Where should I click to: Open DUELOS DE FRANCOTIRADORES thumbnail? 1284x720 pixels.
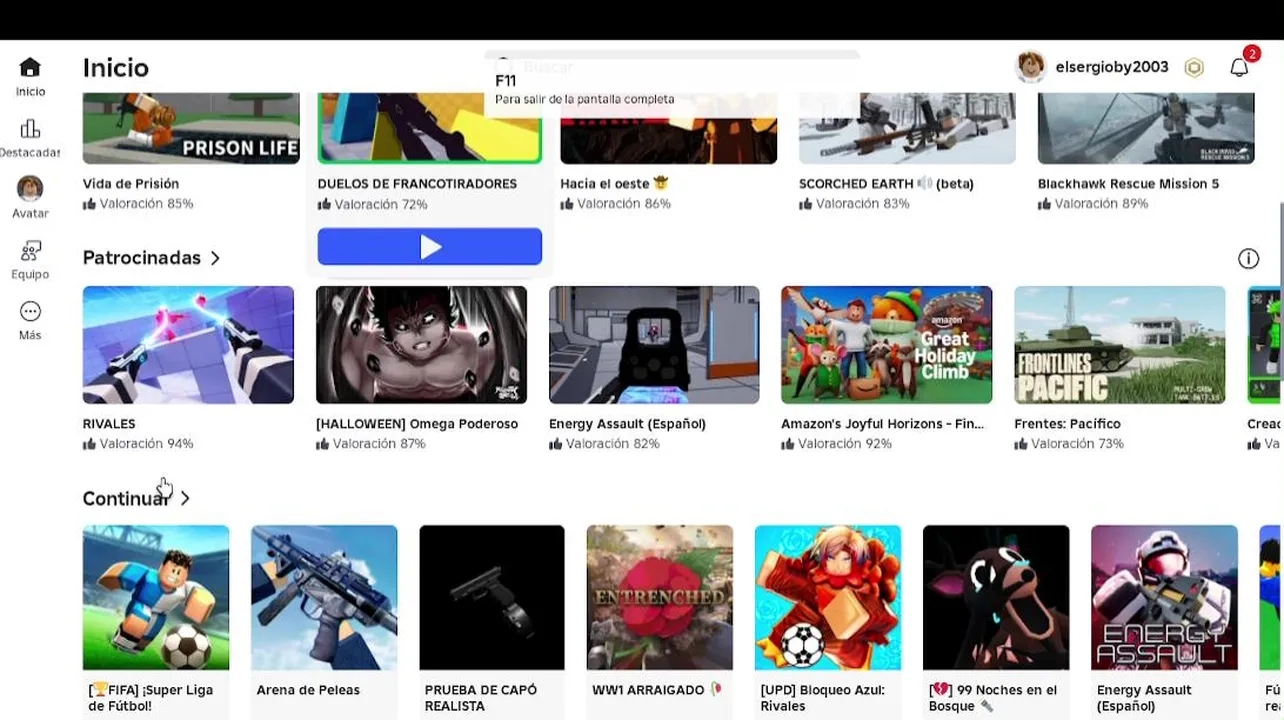click(430, 128)
